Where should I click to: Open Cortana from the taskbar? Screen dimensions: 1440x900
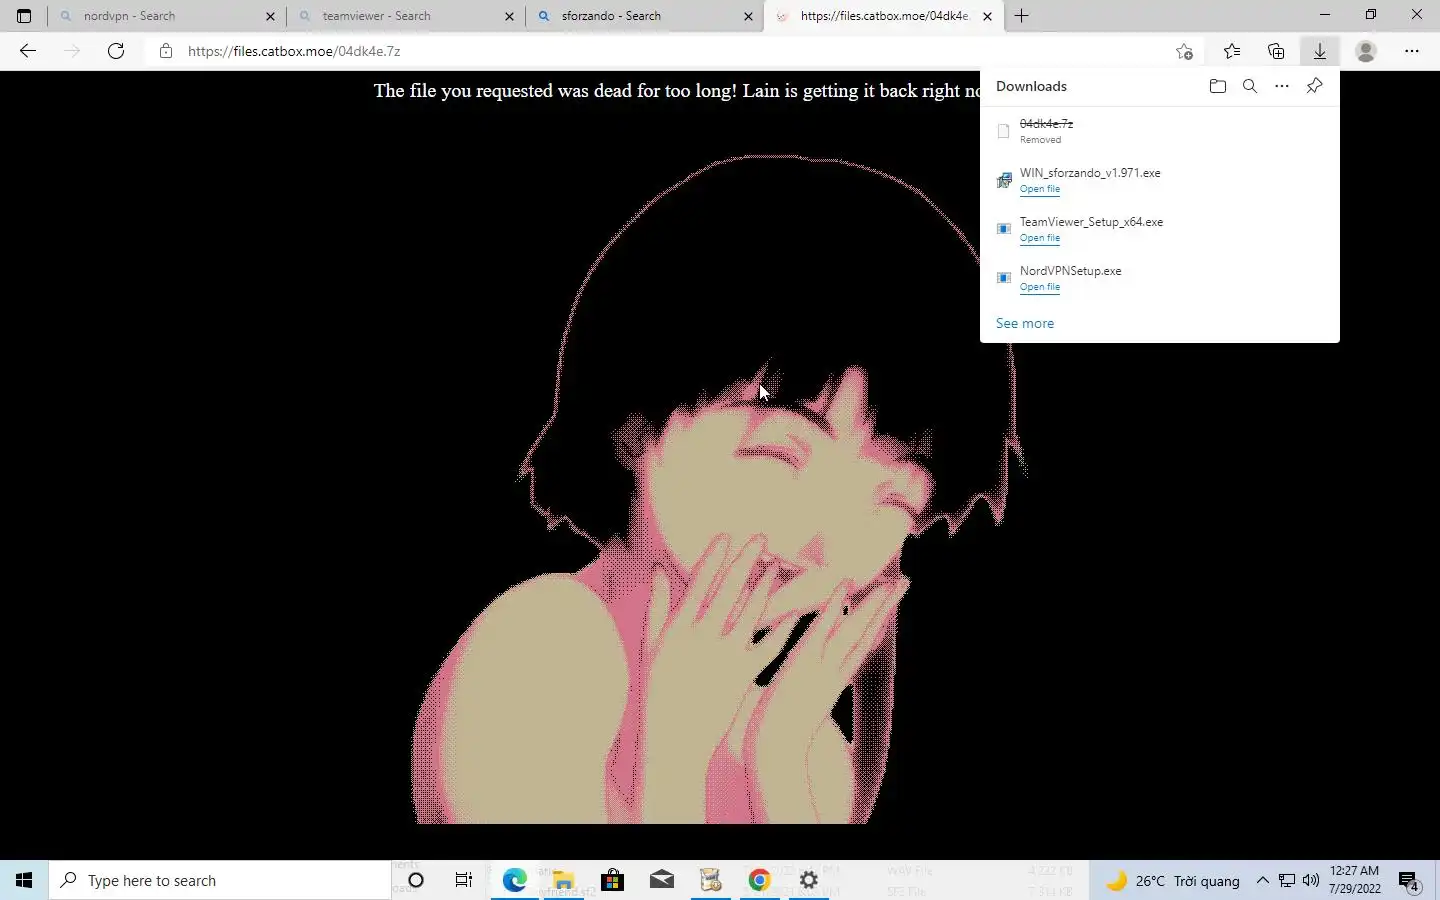pos(416,880)
